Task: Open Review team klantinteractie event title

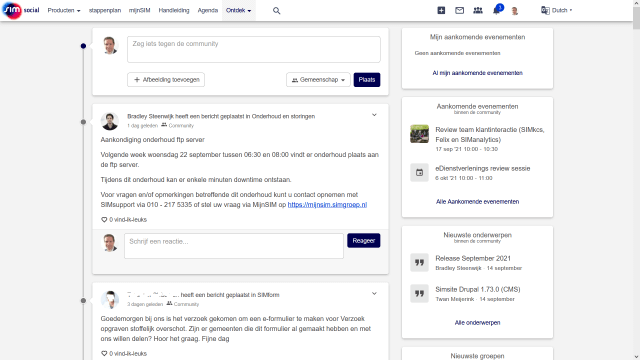Action: 490,135
